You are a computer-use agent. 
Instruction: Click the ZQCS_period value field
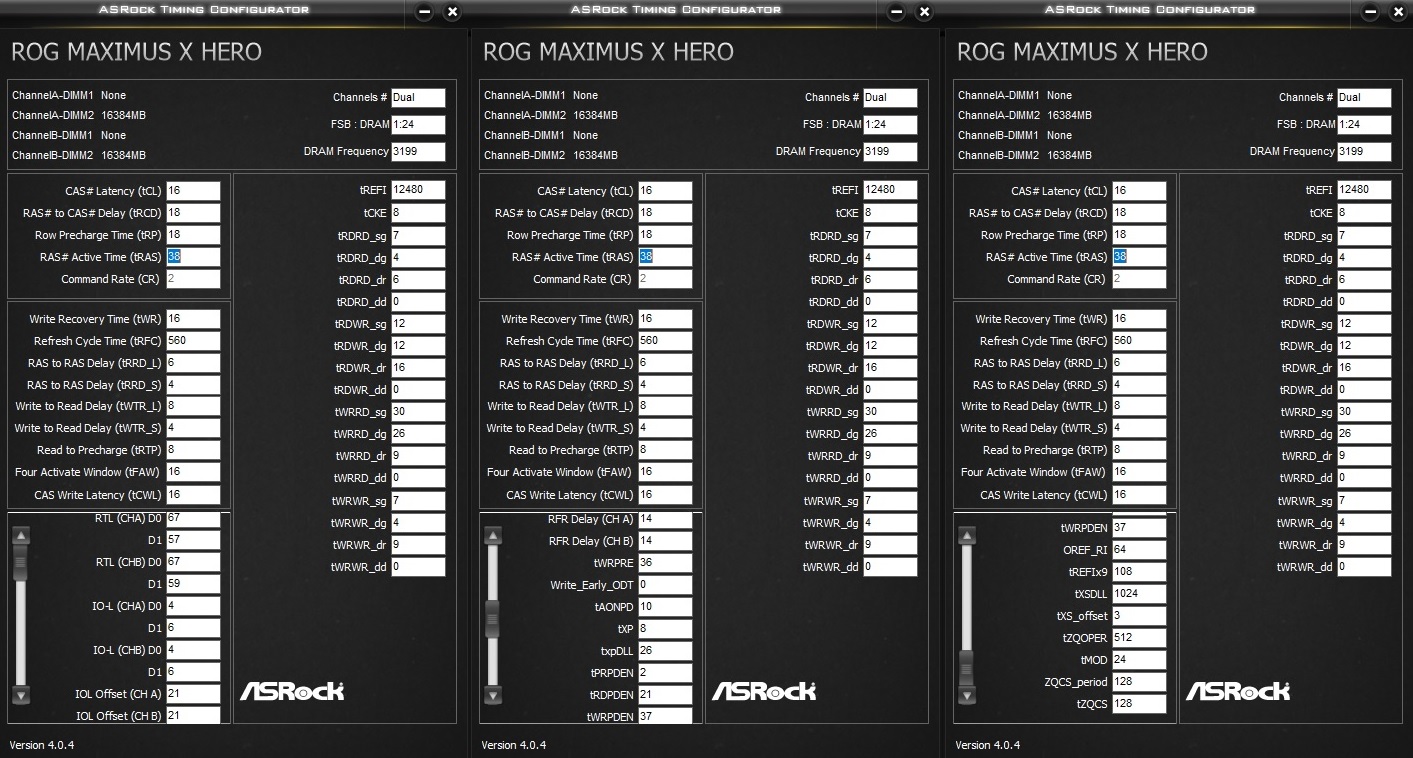coord(1139,682)
